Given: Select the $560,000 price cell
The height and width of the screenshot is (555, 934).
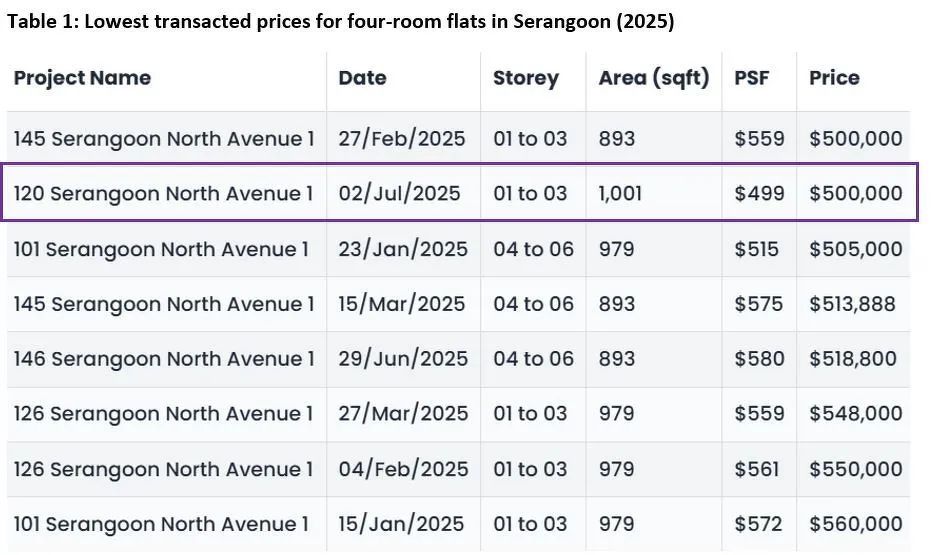Looking at the screenshot, I should (855, 524).
